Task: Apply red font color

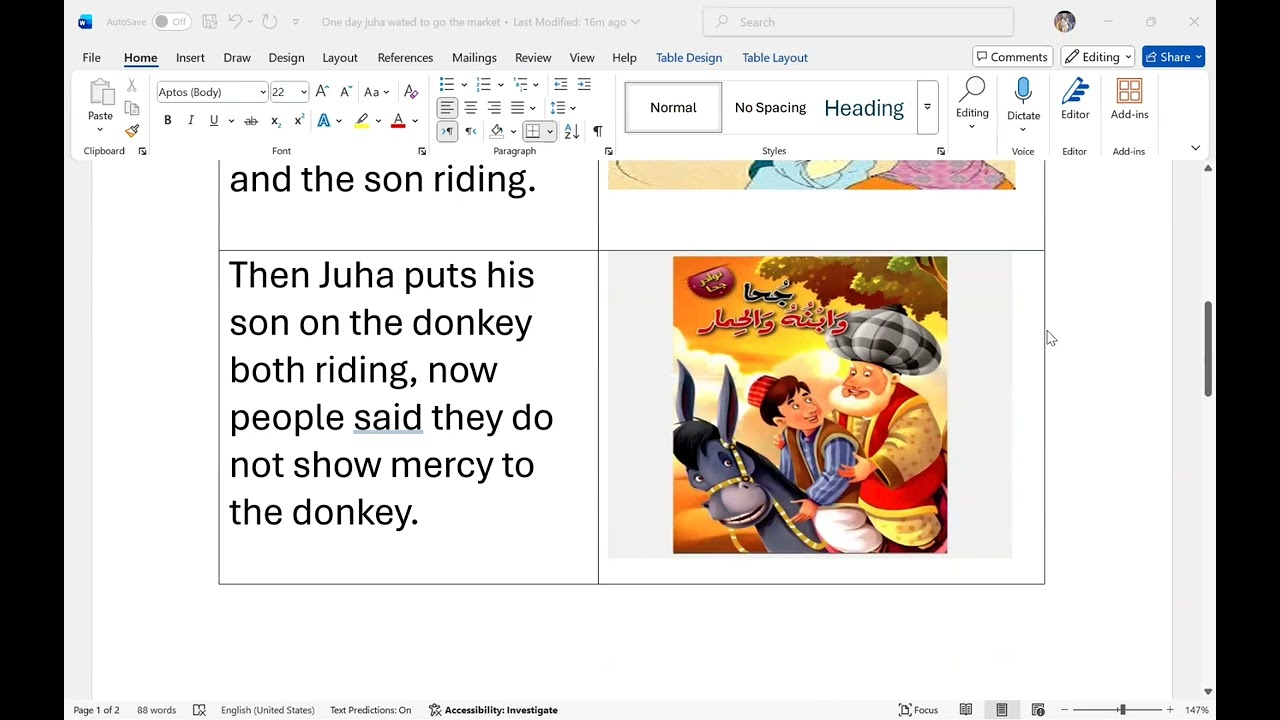Action: click(398, 121)
